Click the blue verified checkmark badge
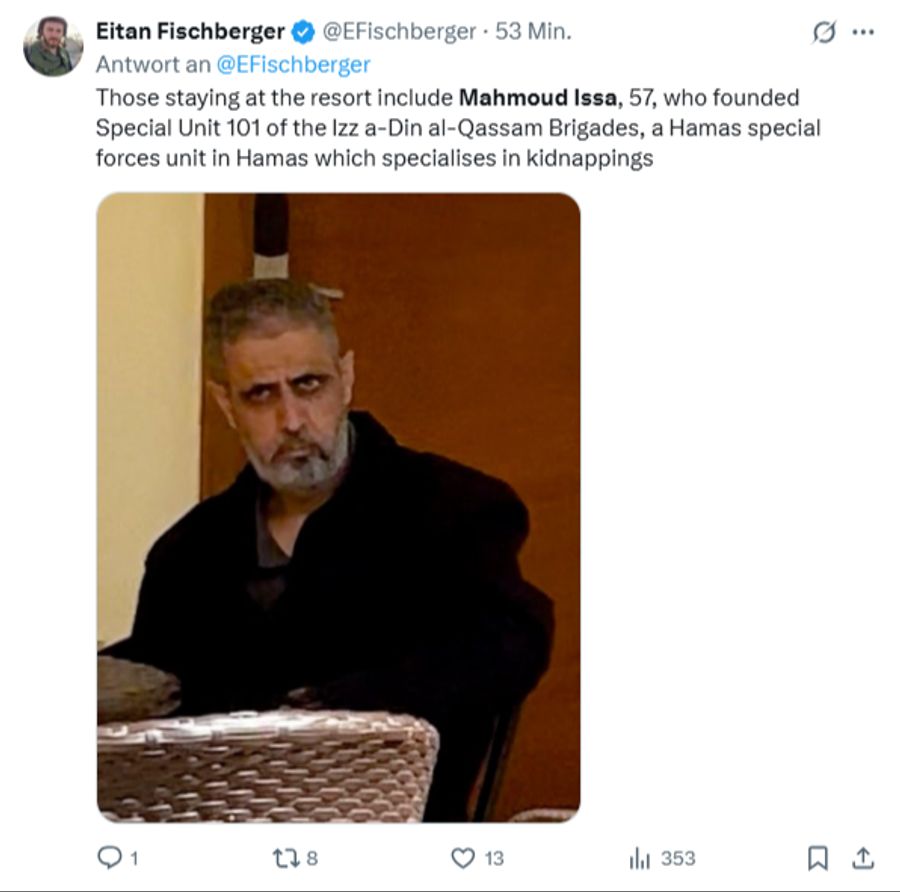This screenshot has width=900, height=892. [304, 32]
